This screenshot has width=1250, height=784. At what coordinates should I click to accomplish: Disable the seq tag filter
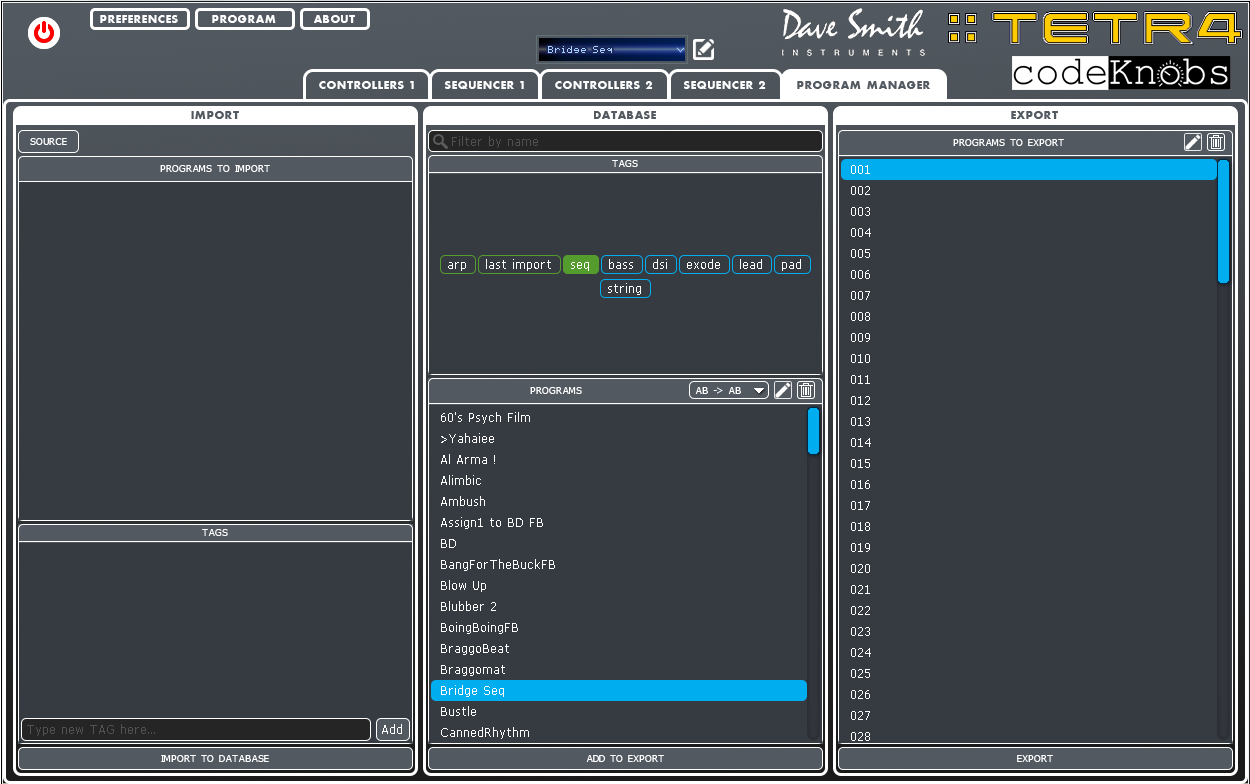point(581,265)
